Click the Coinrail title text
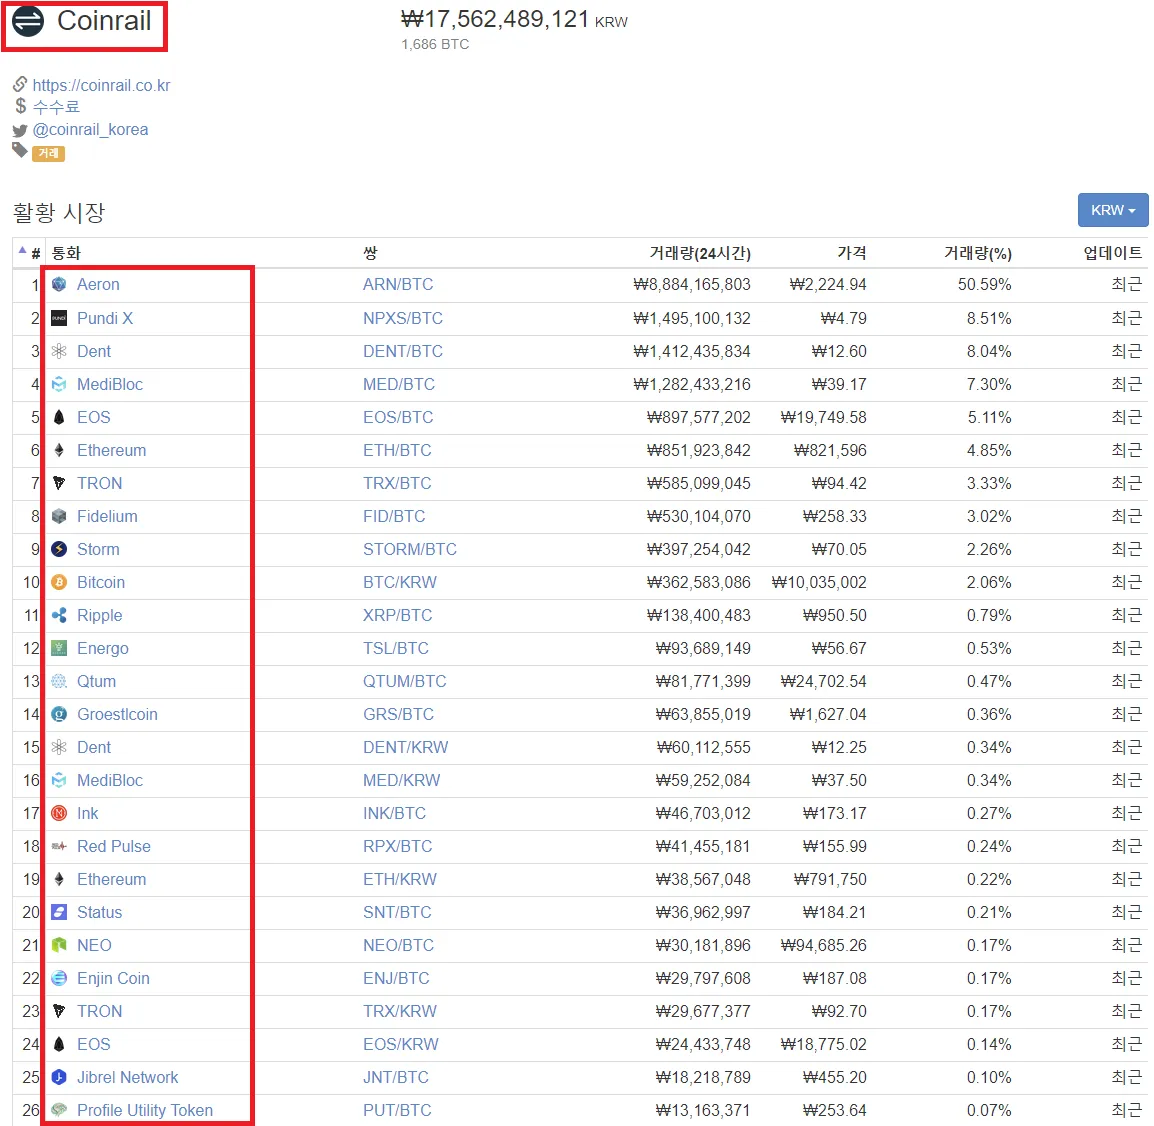This screenshot has height=1126, width=1154. 105,21
